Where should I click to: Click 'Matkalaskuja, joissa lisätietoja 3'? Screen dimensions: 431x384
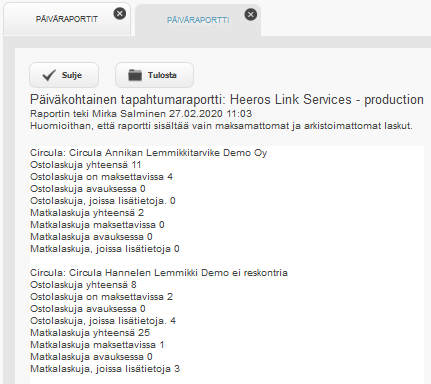pyautogui.click(x=105, y=369)
